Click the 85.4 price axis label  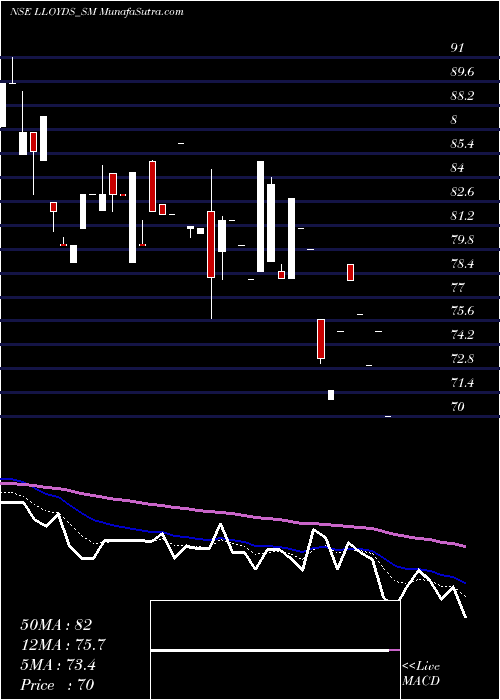[464, 144]
